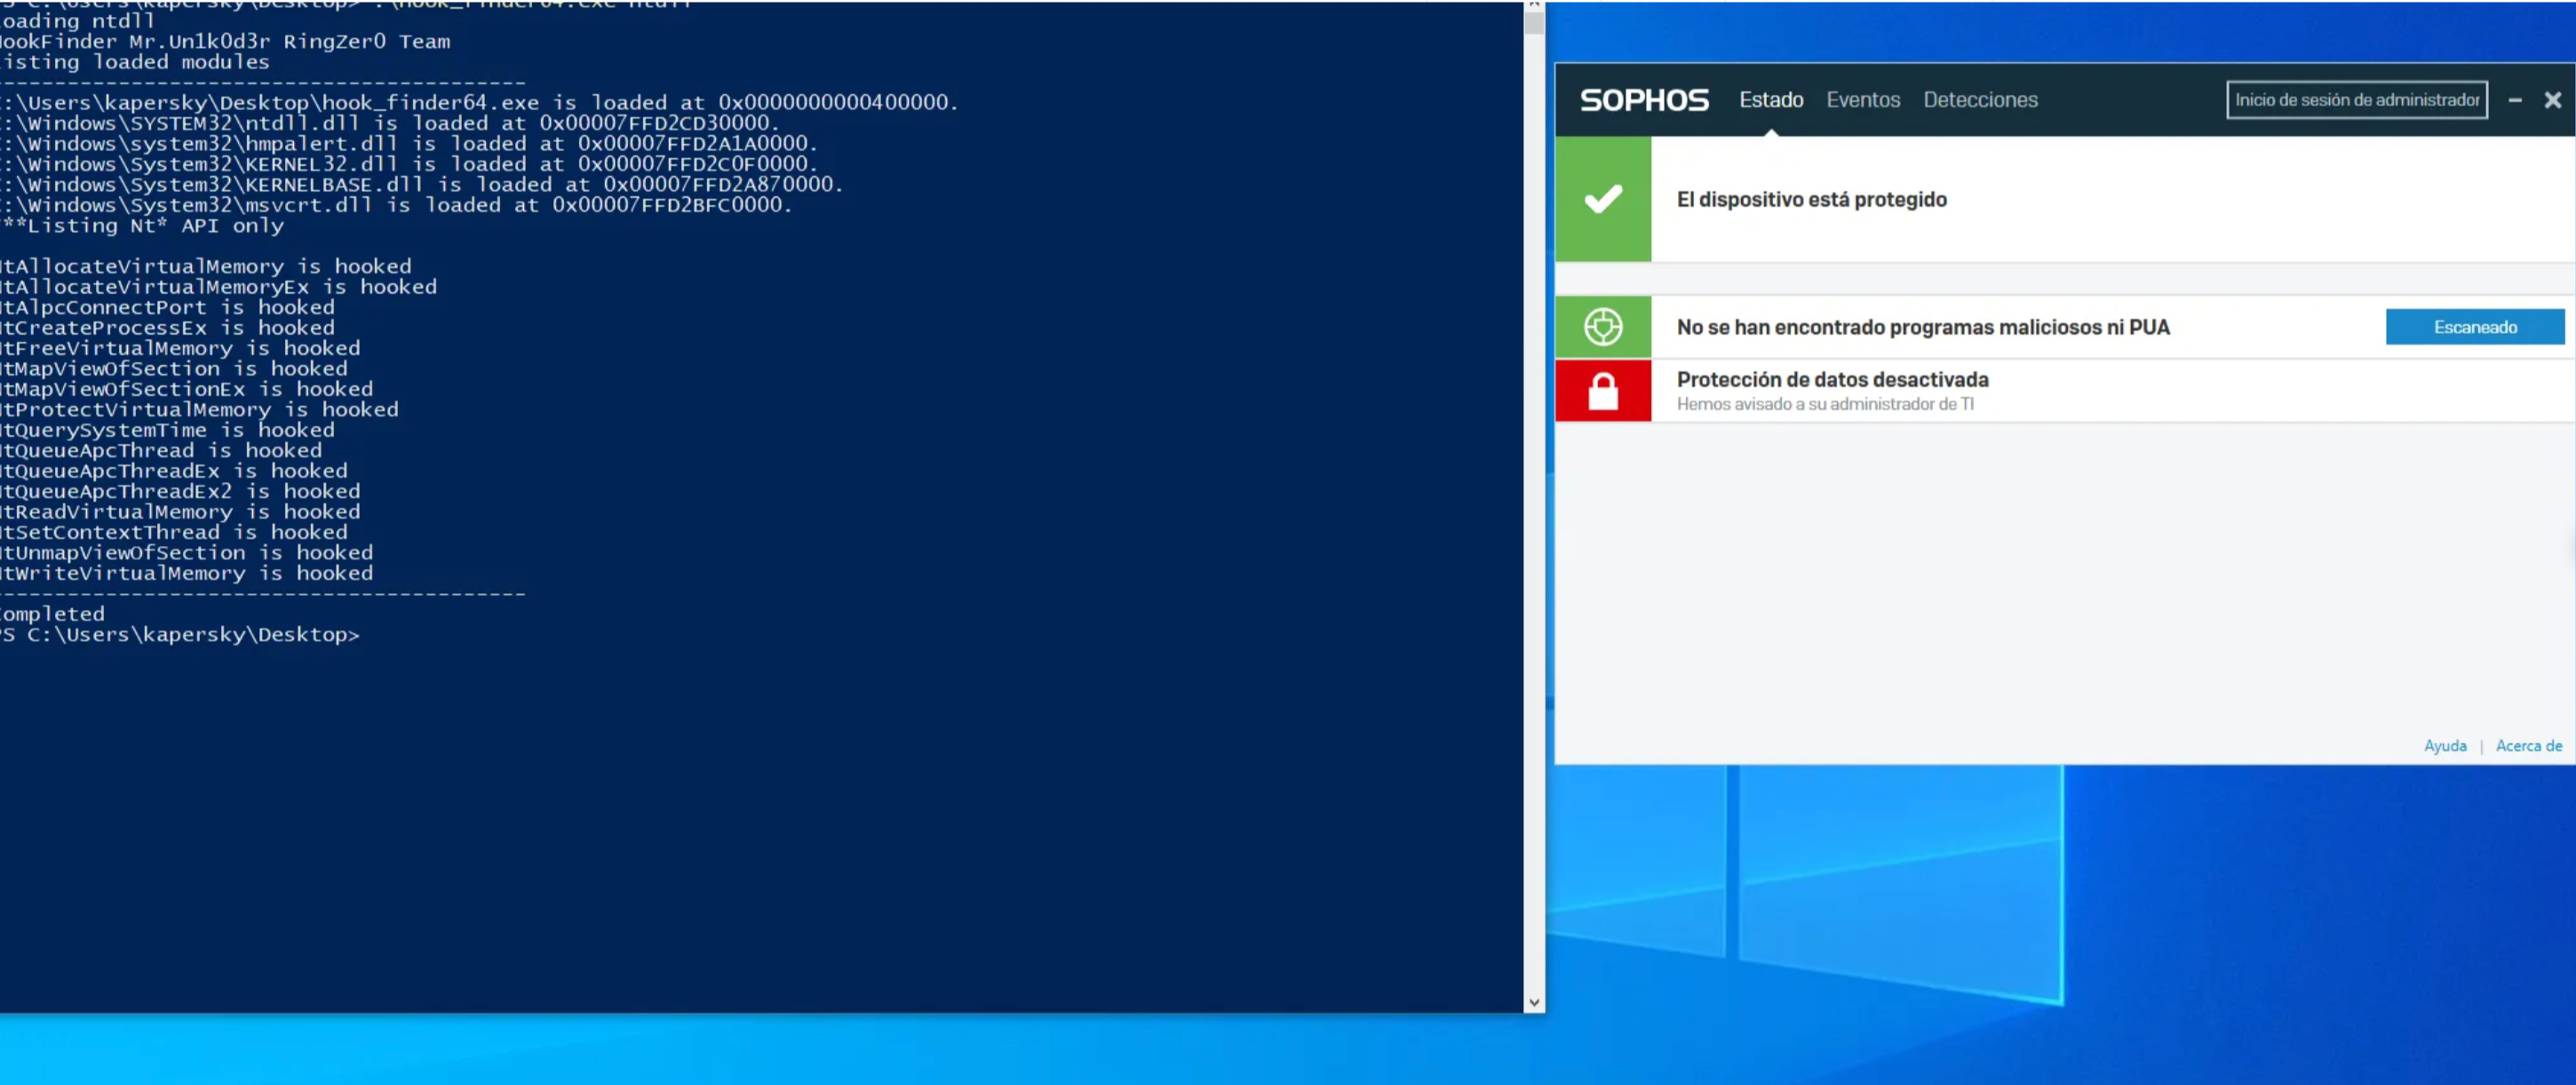
Task: Click the PowerShell scrollbar down arrow
Action: (x=1534, y=1002)
